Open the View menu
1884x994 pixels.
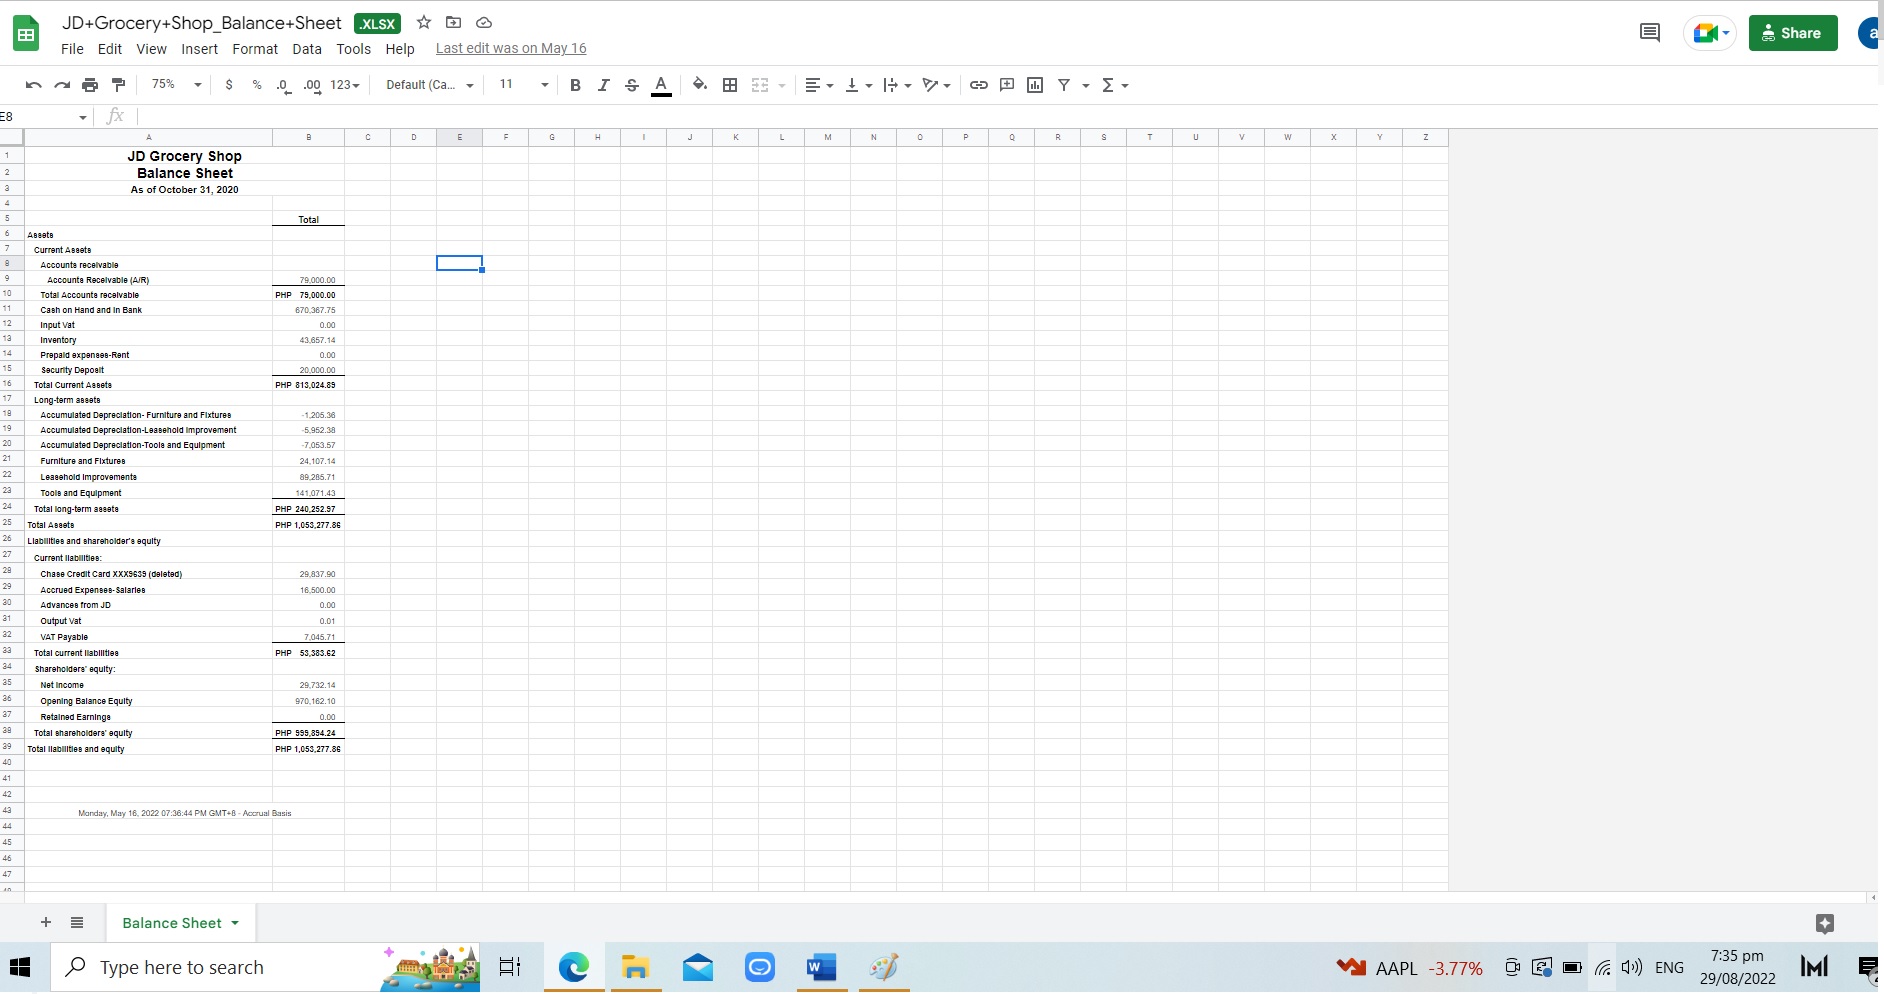pyautogui.click(x=152, y=49)
